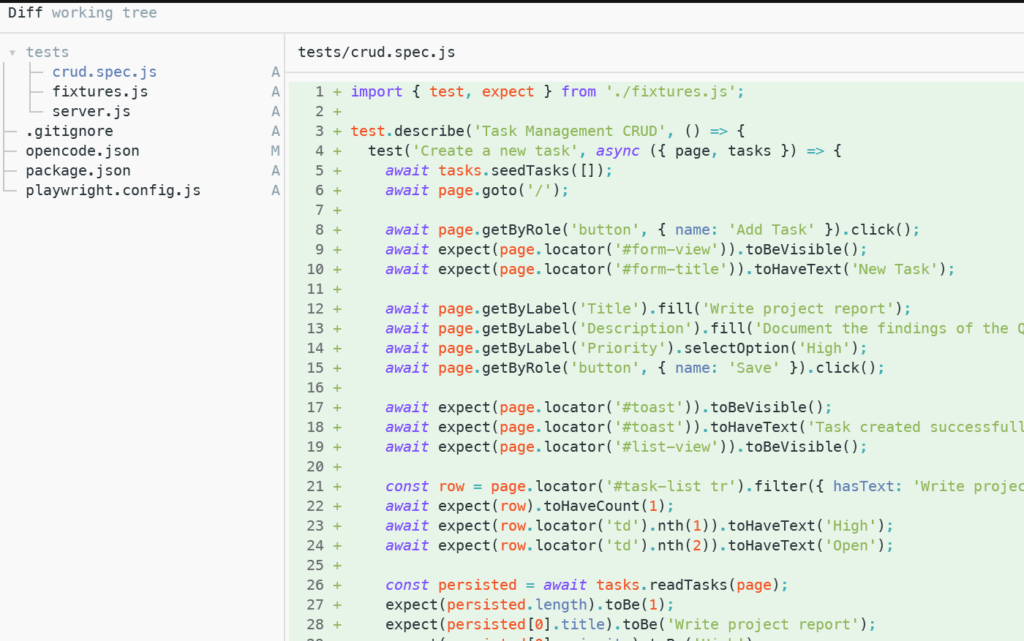1024x641 pixels.
Task: Click persisted.length on line 27
Action: coord(517,604)
